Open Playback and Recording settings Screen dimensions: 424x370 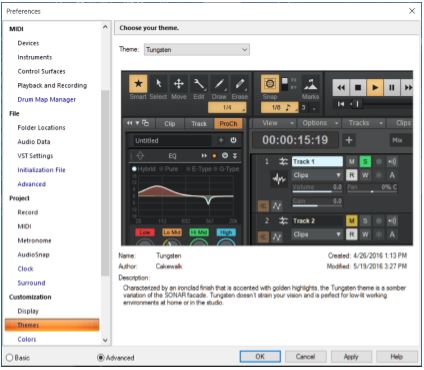(52, 85)
